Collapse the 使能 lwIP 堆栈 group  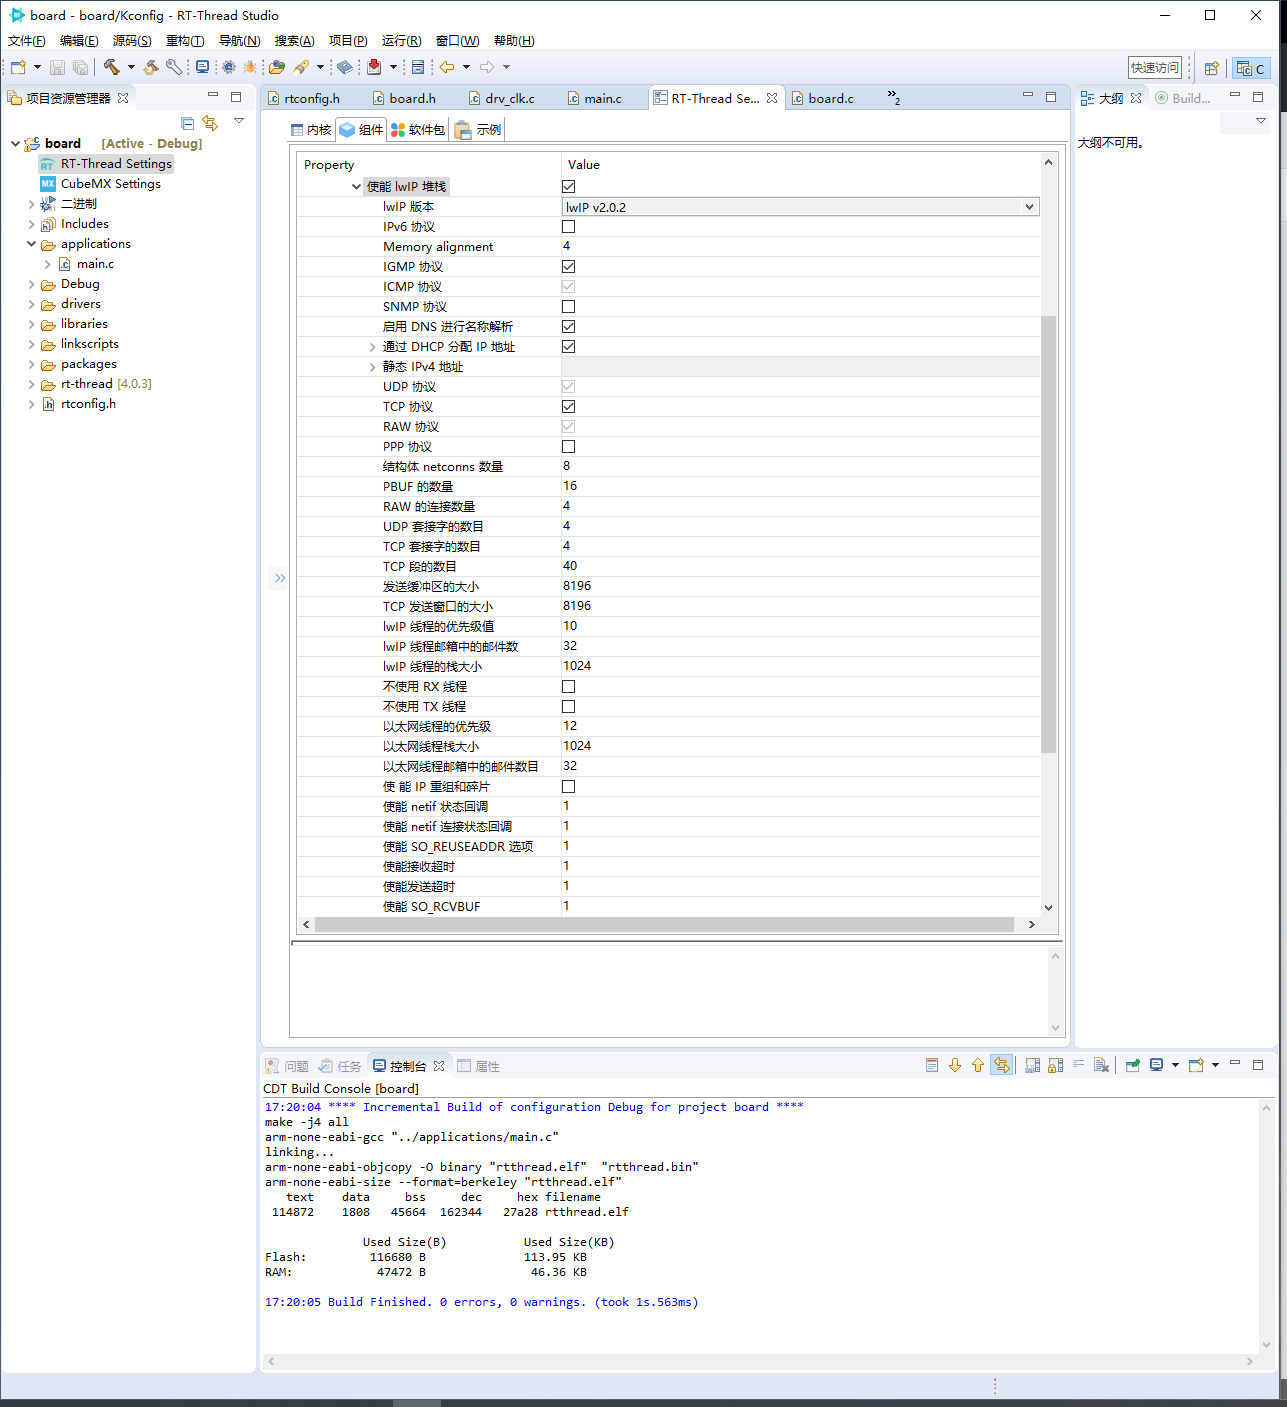pyautogui.click(x=356, y=186)
